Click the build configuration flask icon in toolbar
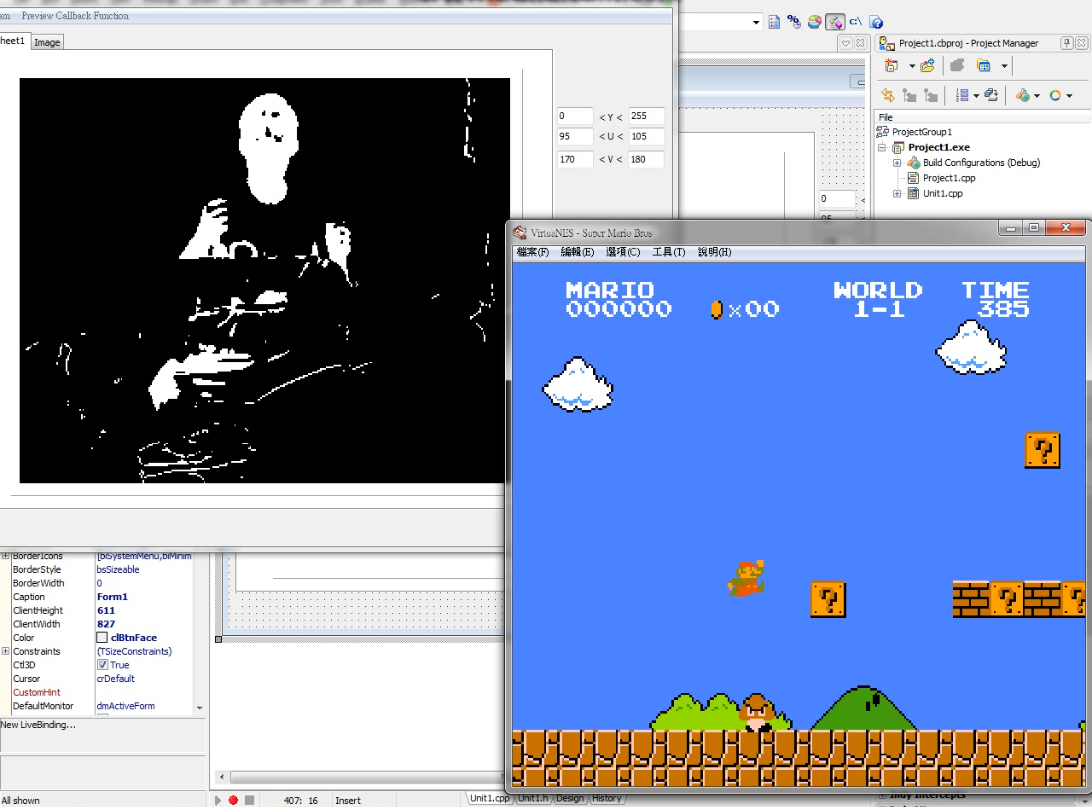The image size is (1092, 807). pyautogui.click(x=1022, y=95)
